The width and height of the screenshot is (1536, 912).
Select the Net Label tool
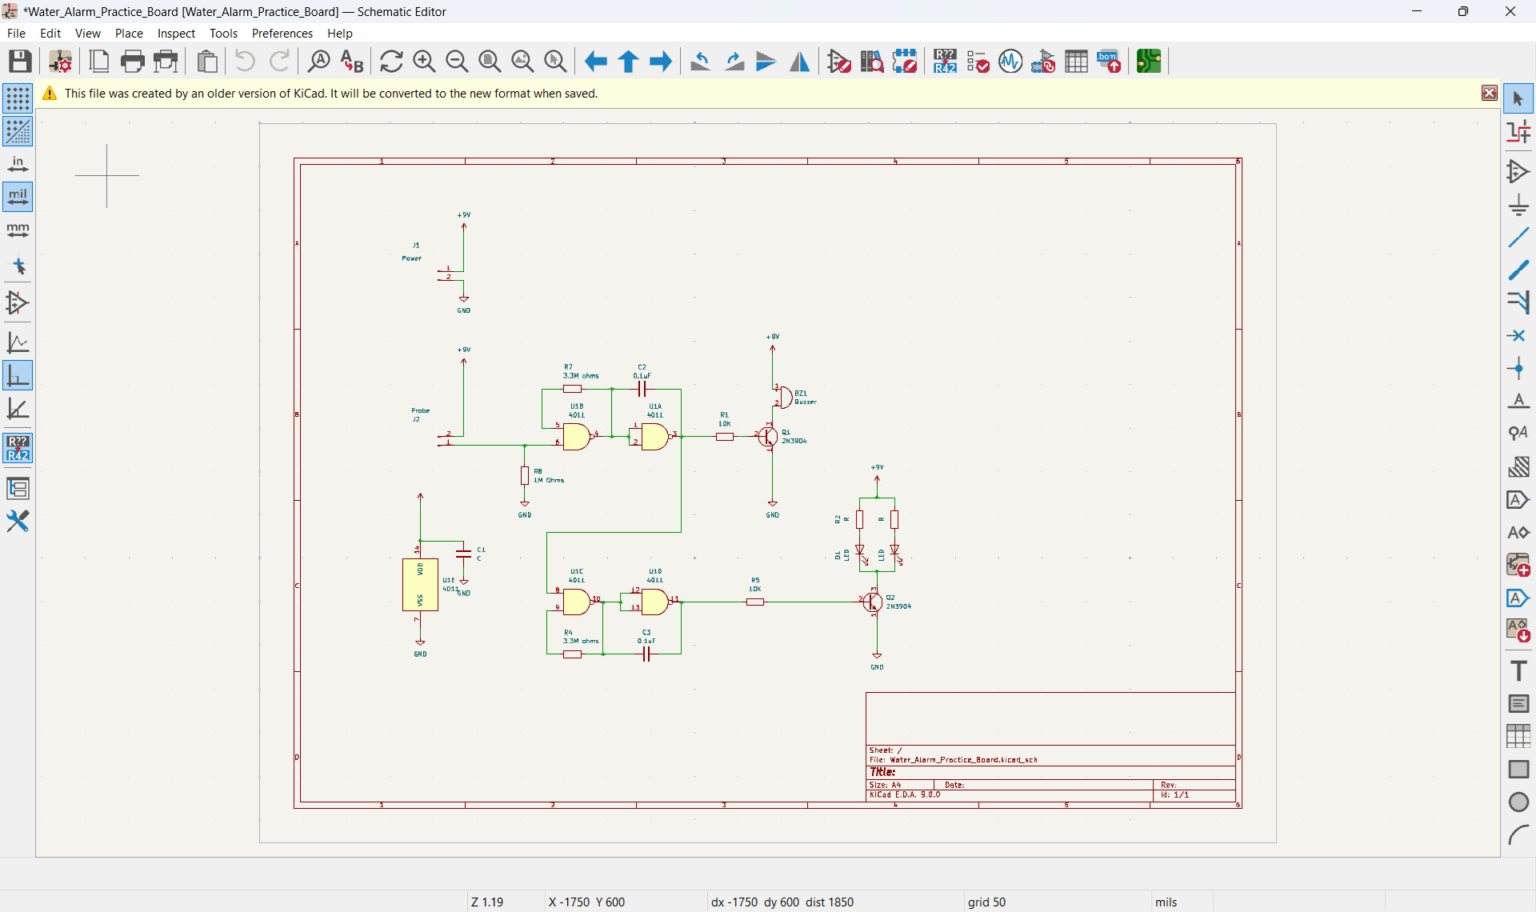coord(1518,401)
